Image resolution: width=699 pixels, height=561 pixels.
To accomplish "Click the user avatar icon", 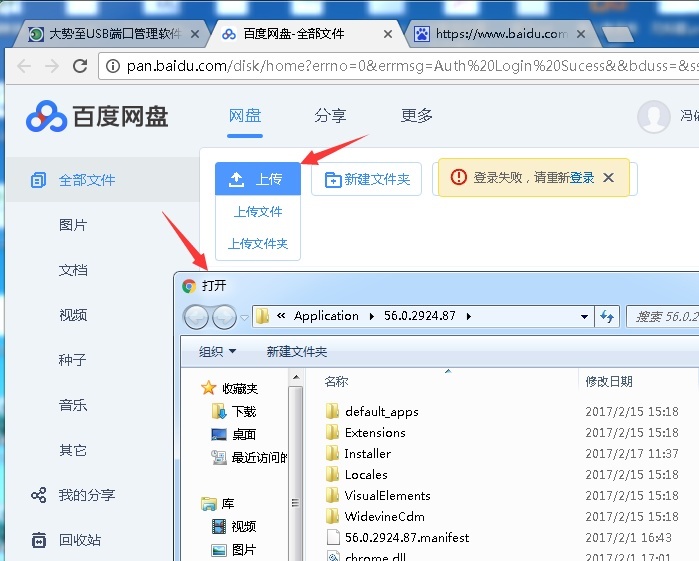I will [x=654, y=116].
